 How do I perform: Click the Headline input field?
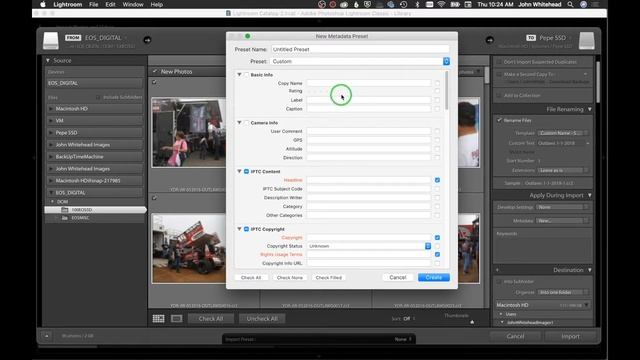pos(369,180)
